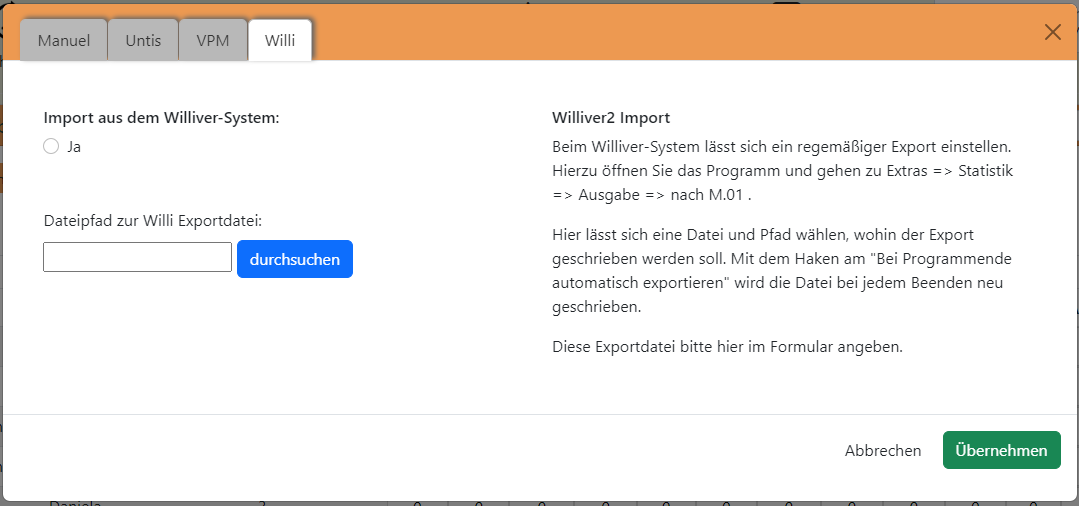
Task: Open the Untis tab
Action: click(143, 40)
